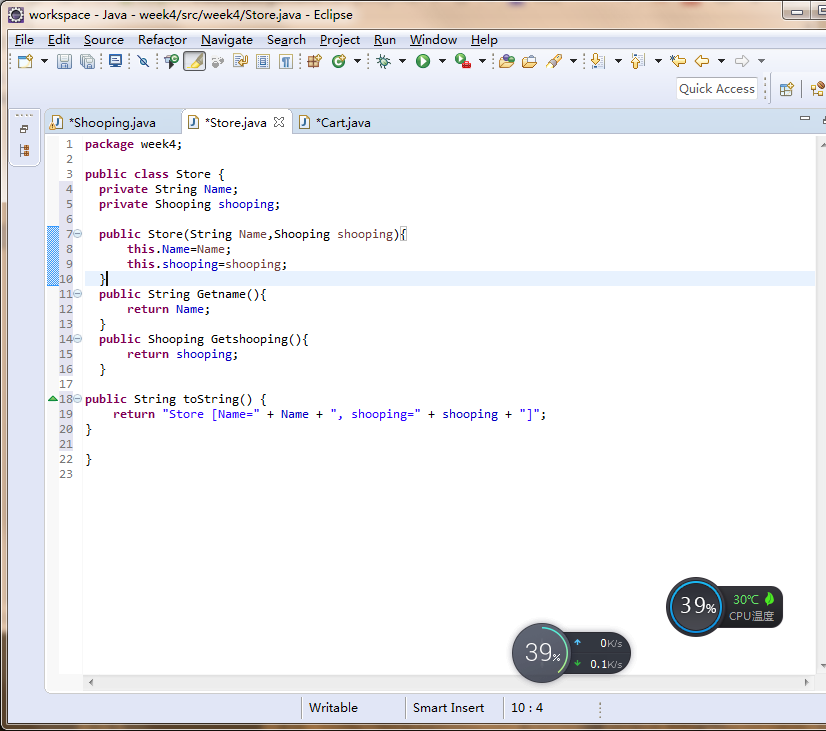Close the *Store.java editor tab
The height and width of the screenshot is (731, 826).
(279, 122)
